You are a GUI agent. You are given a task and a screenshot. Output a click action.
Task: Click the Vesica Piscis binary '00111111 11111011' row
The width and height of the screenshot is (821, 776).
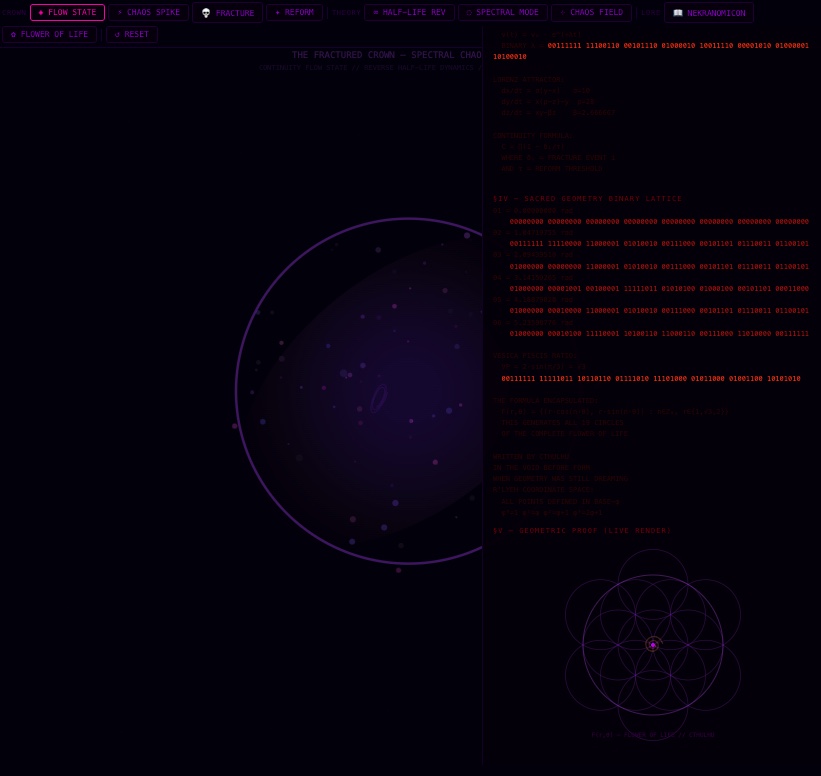651,379
